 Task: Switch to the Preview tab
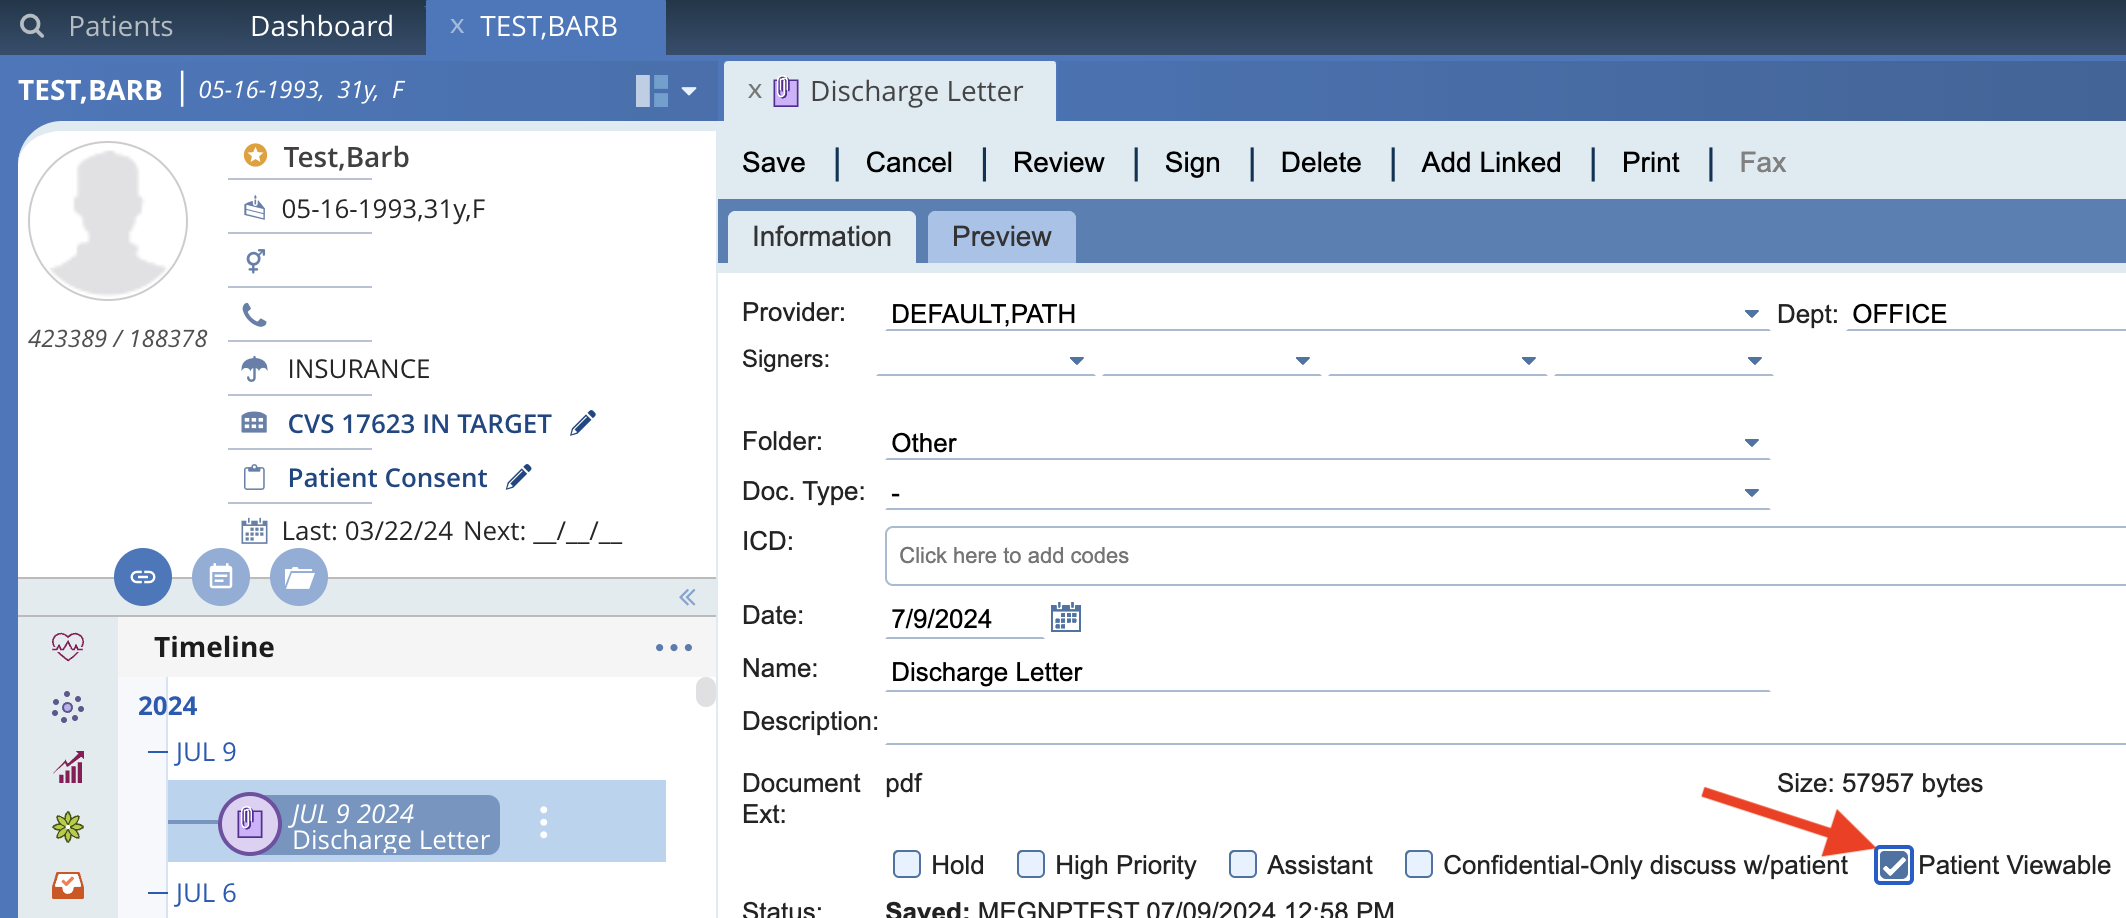click(x=1001, y=237)
